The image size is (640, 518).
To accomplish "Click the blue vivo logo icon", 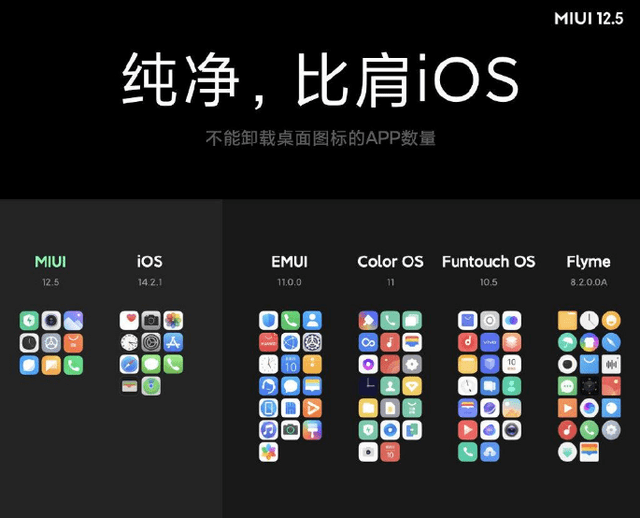I will pos(489,342).
